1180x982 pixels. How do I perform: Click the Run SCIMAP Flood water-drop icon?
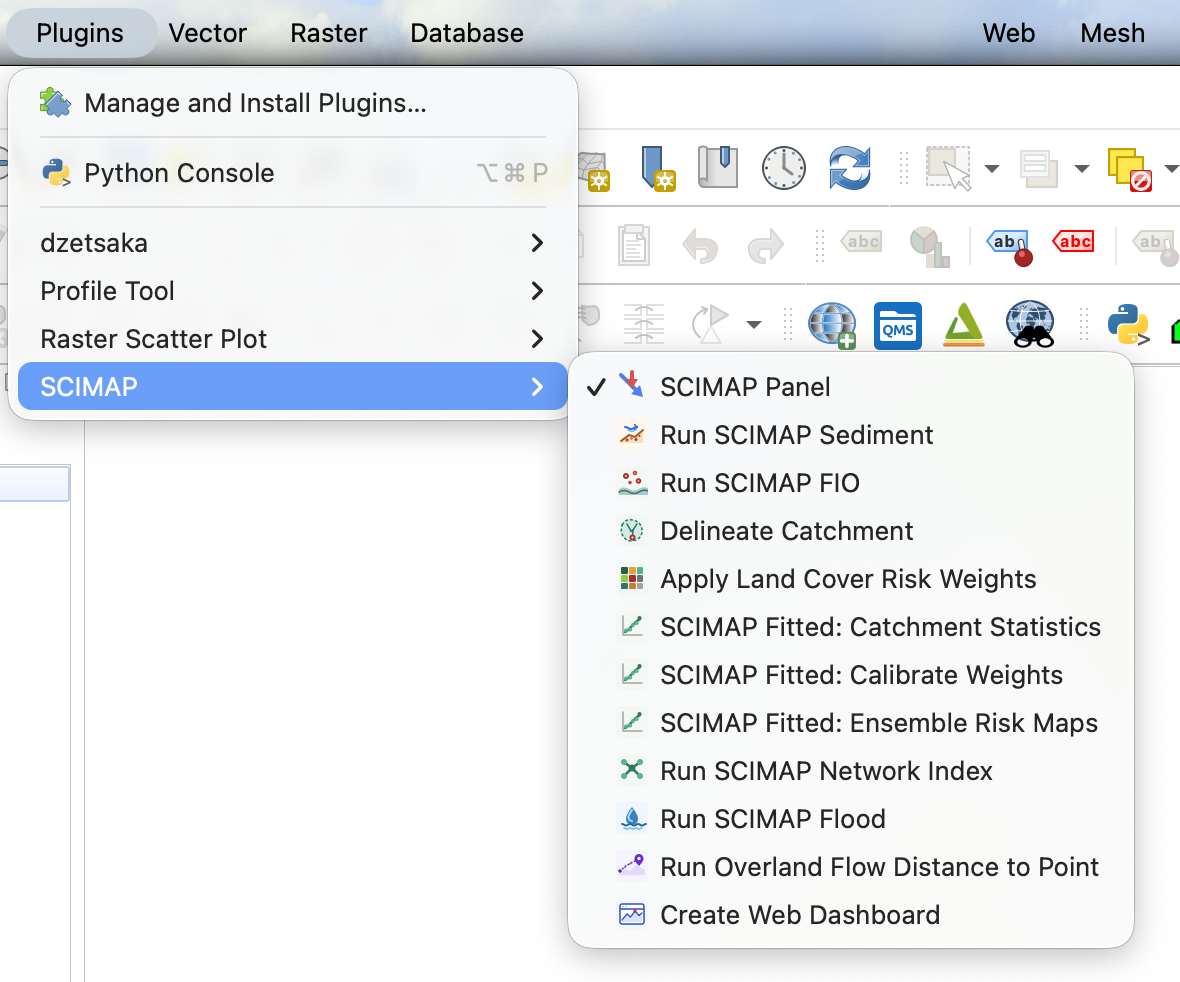pos(632,818)
